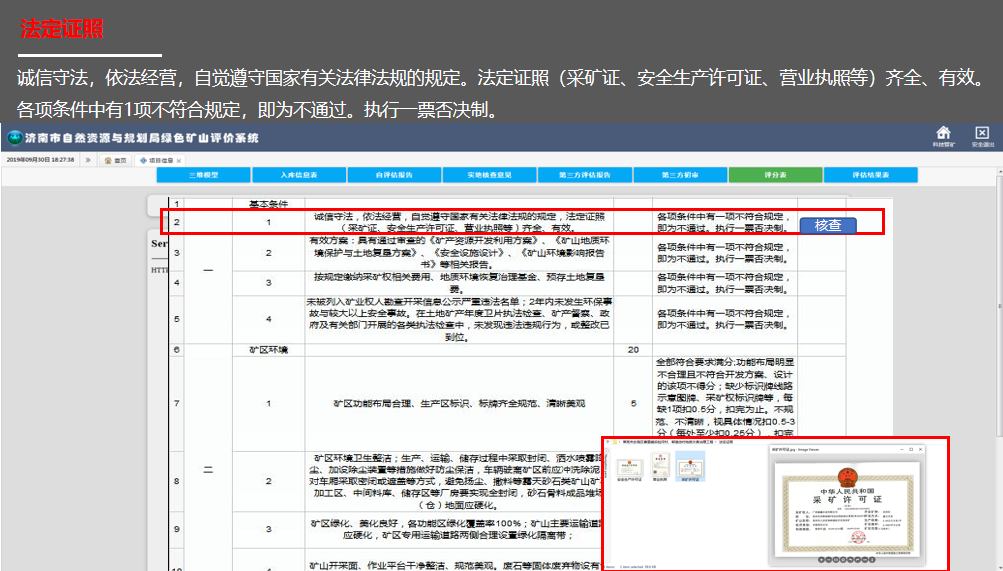Open the 三维模型 section

click(x=203, y=175)
